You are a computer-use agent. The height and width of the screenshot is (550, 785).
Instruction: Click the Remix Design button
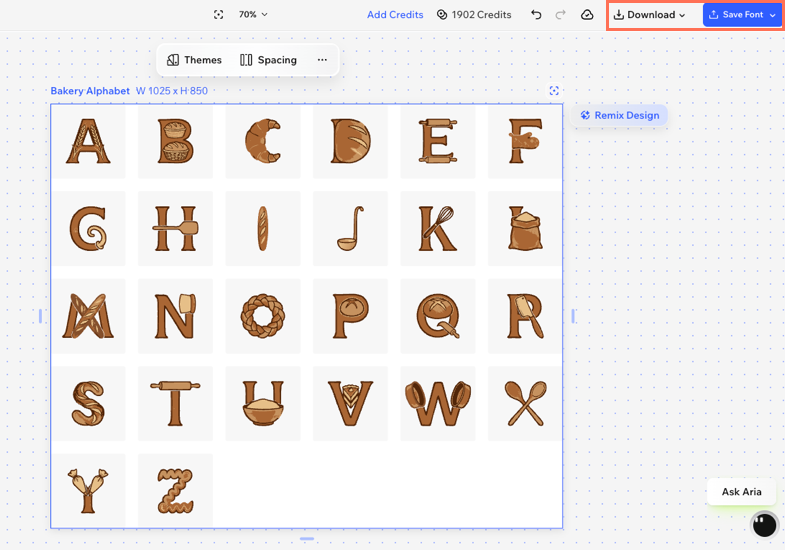point(619,115)
